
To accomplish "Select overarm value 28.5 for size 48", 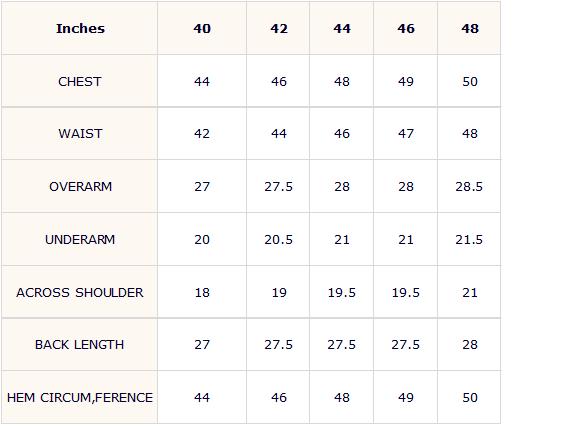I will [469, 187].
